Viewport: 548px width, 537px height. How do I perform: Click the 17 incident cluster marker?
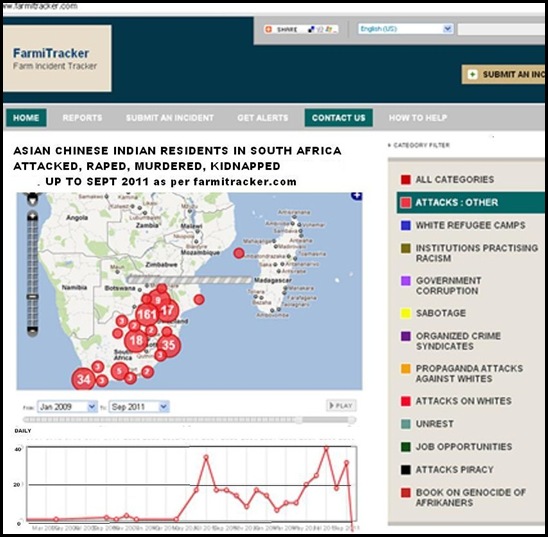pyautogui.click(x=168, y=311)
